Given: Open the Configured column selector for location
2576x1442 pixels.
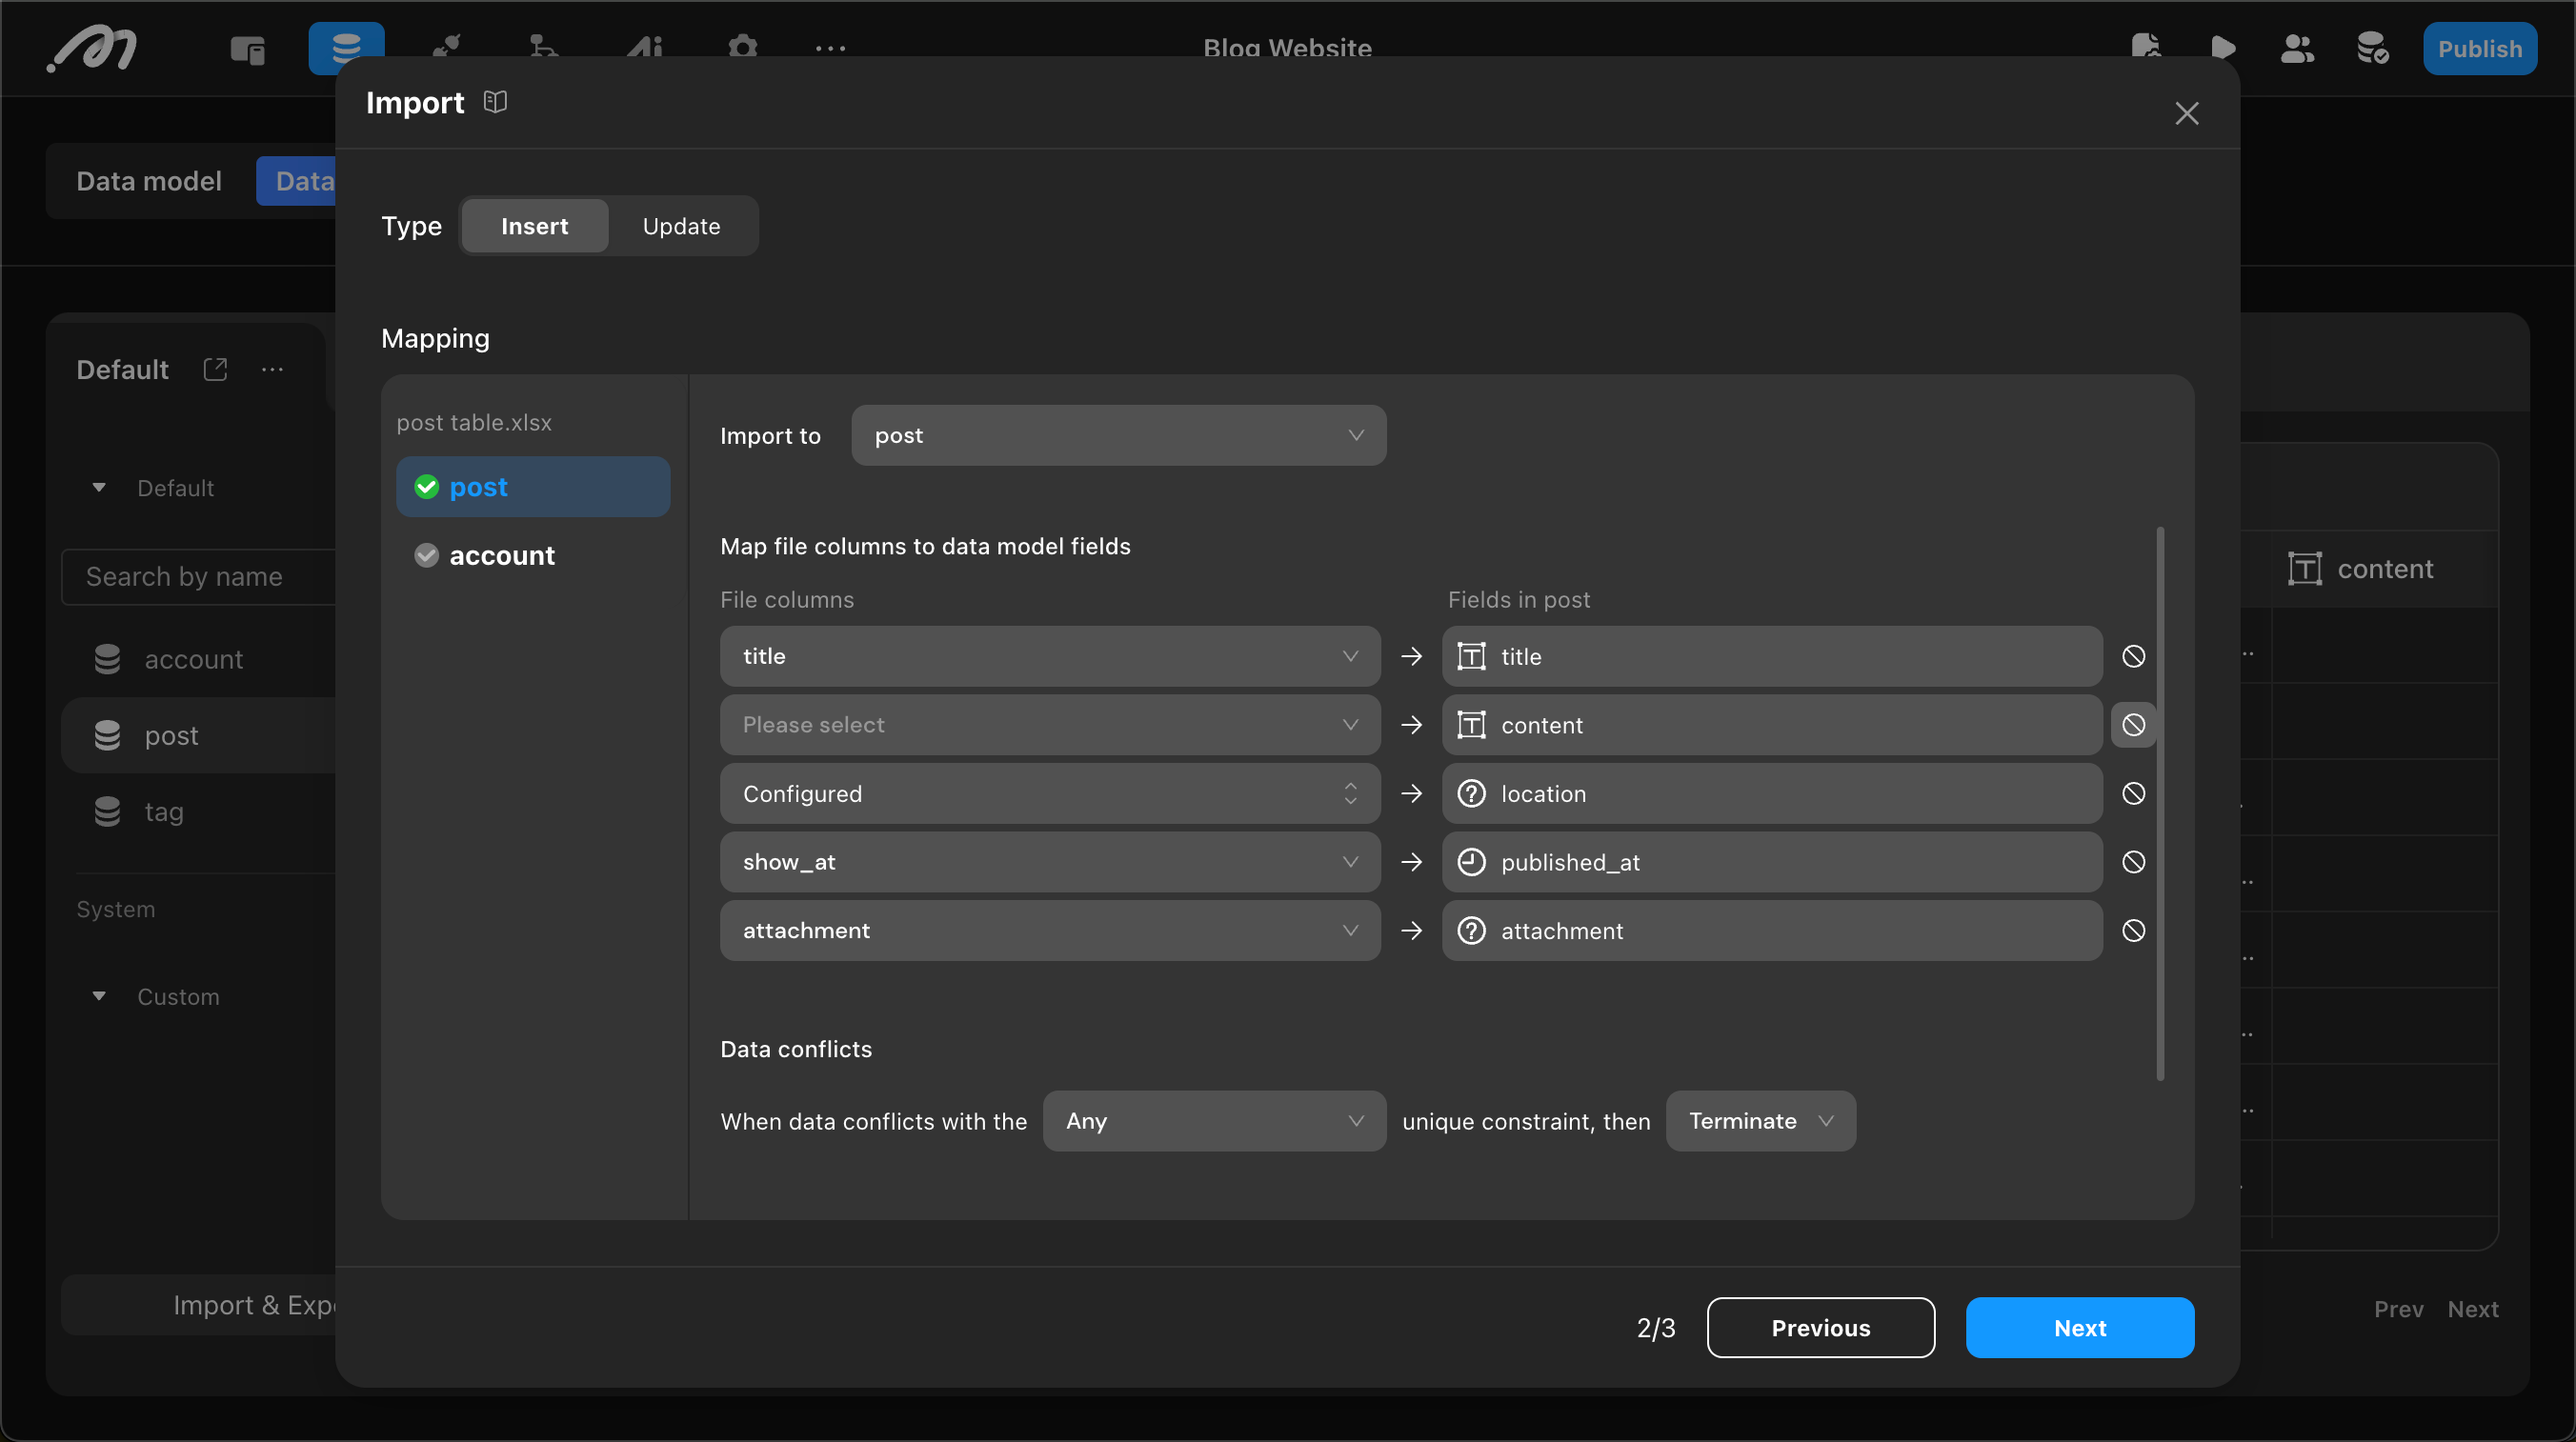Looking at the screenshot, I should click(1050, 793).
